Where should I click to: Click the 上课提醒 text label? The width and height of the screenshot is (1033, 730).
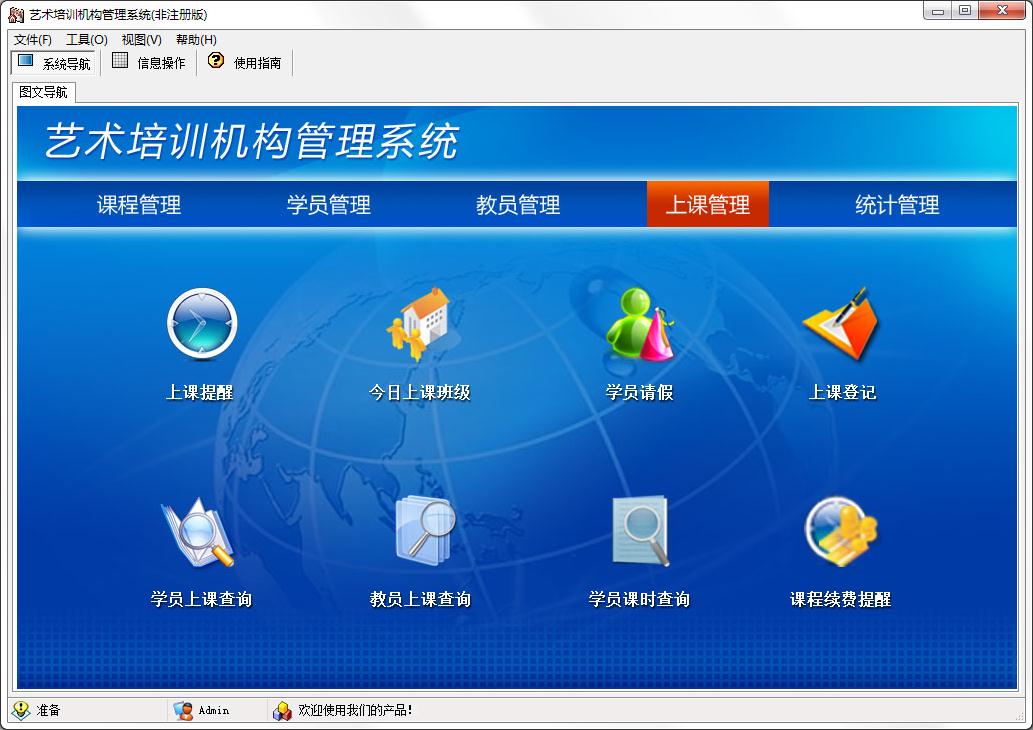click(200, 392)
